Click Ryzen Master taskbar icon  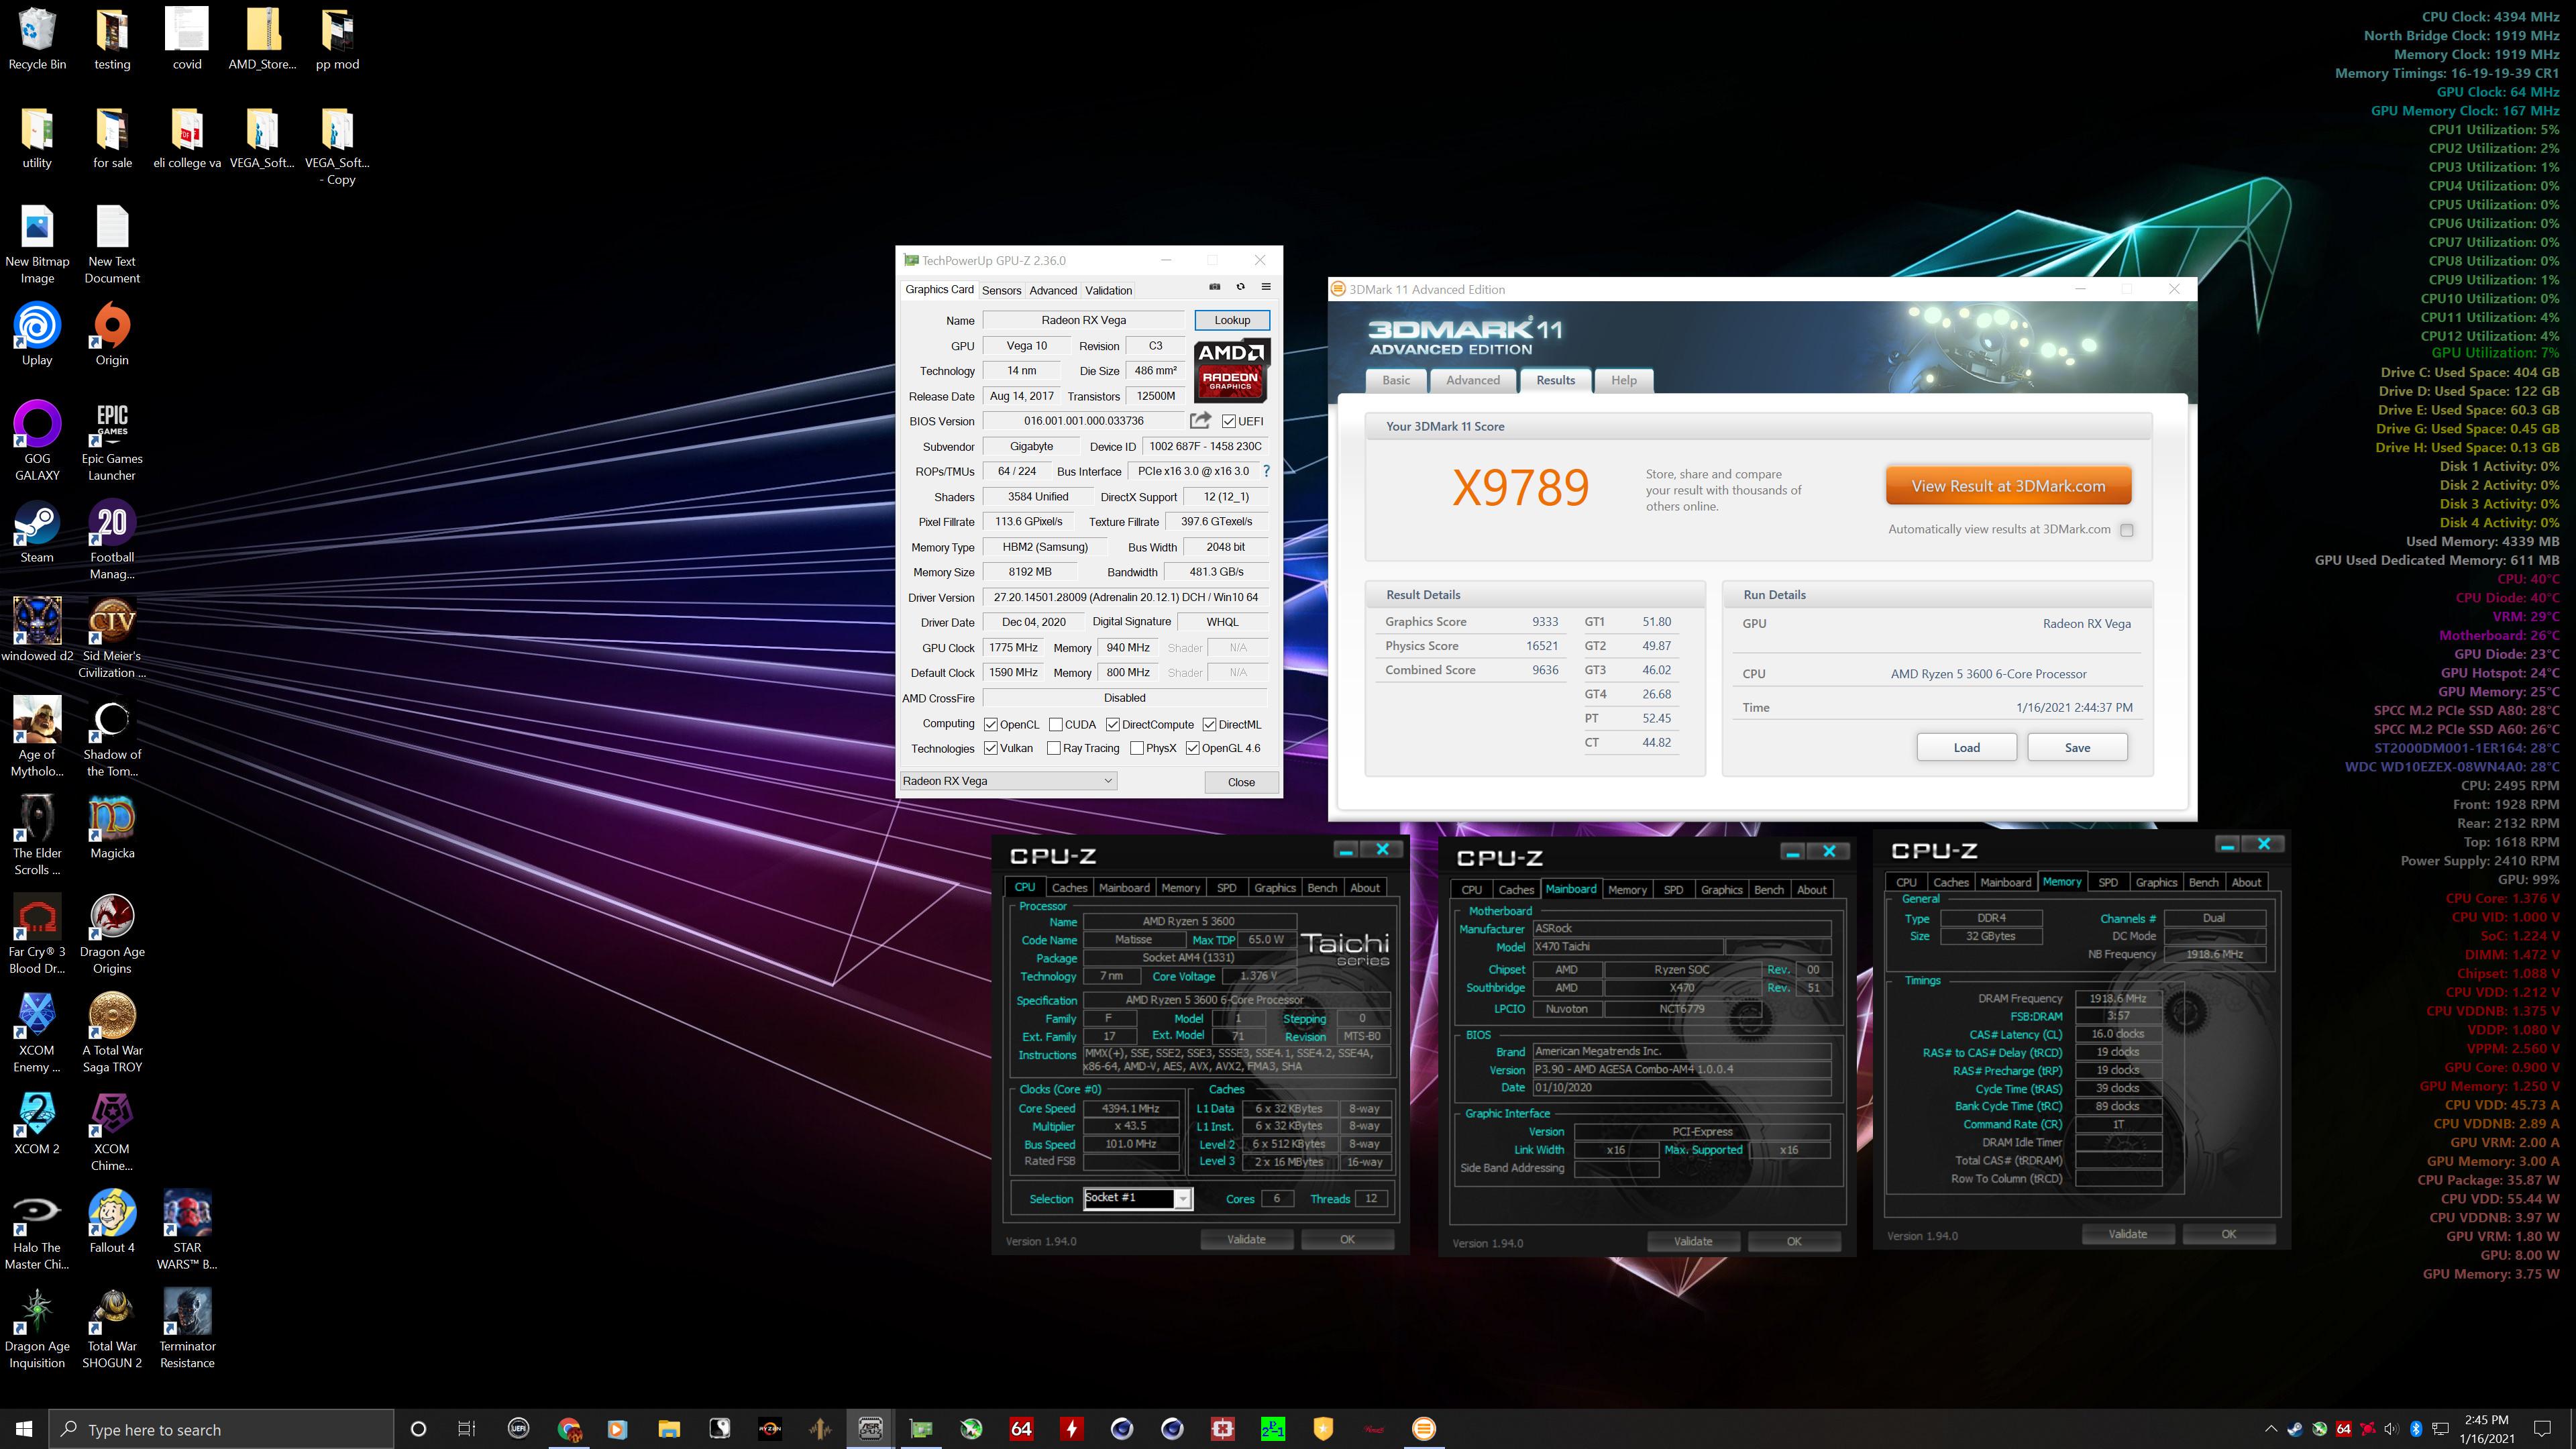point(770,1429)
